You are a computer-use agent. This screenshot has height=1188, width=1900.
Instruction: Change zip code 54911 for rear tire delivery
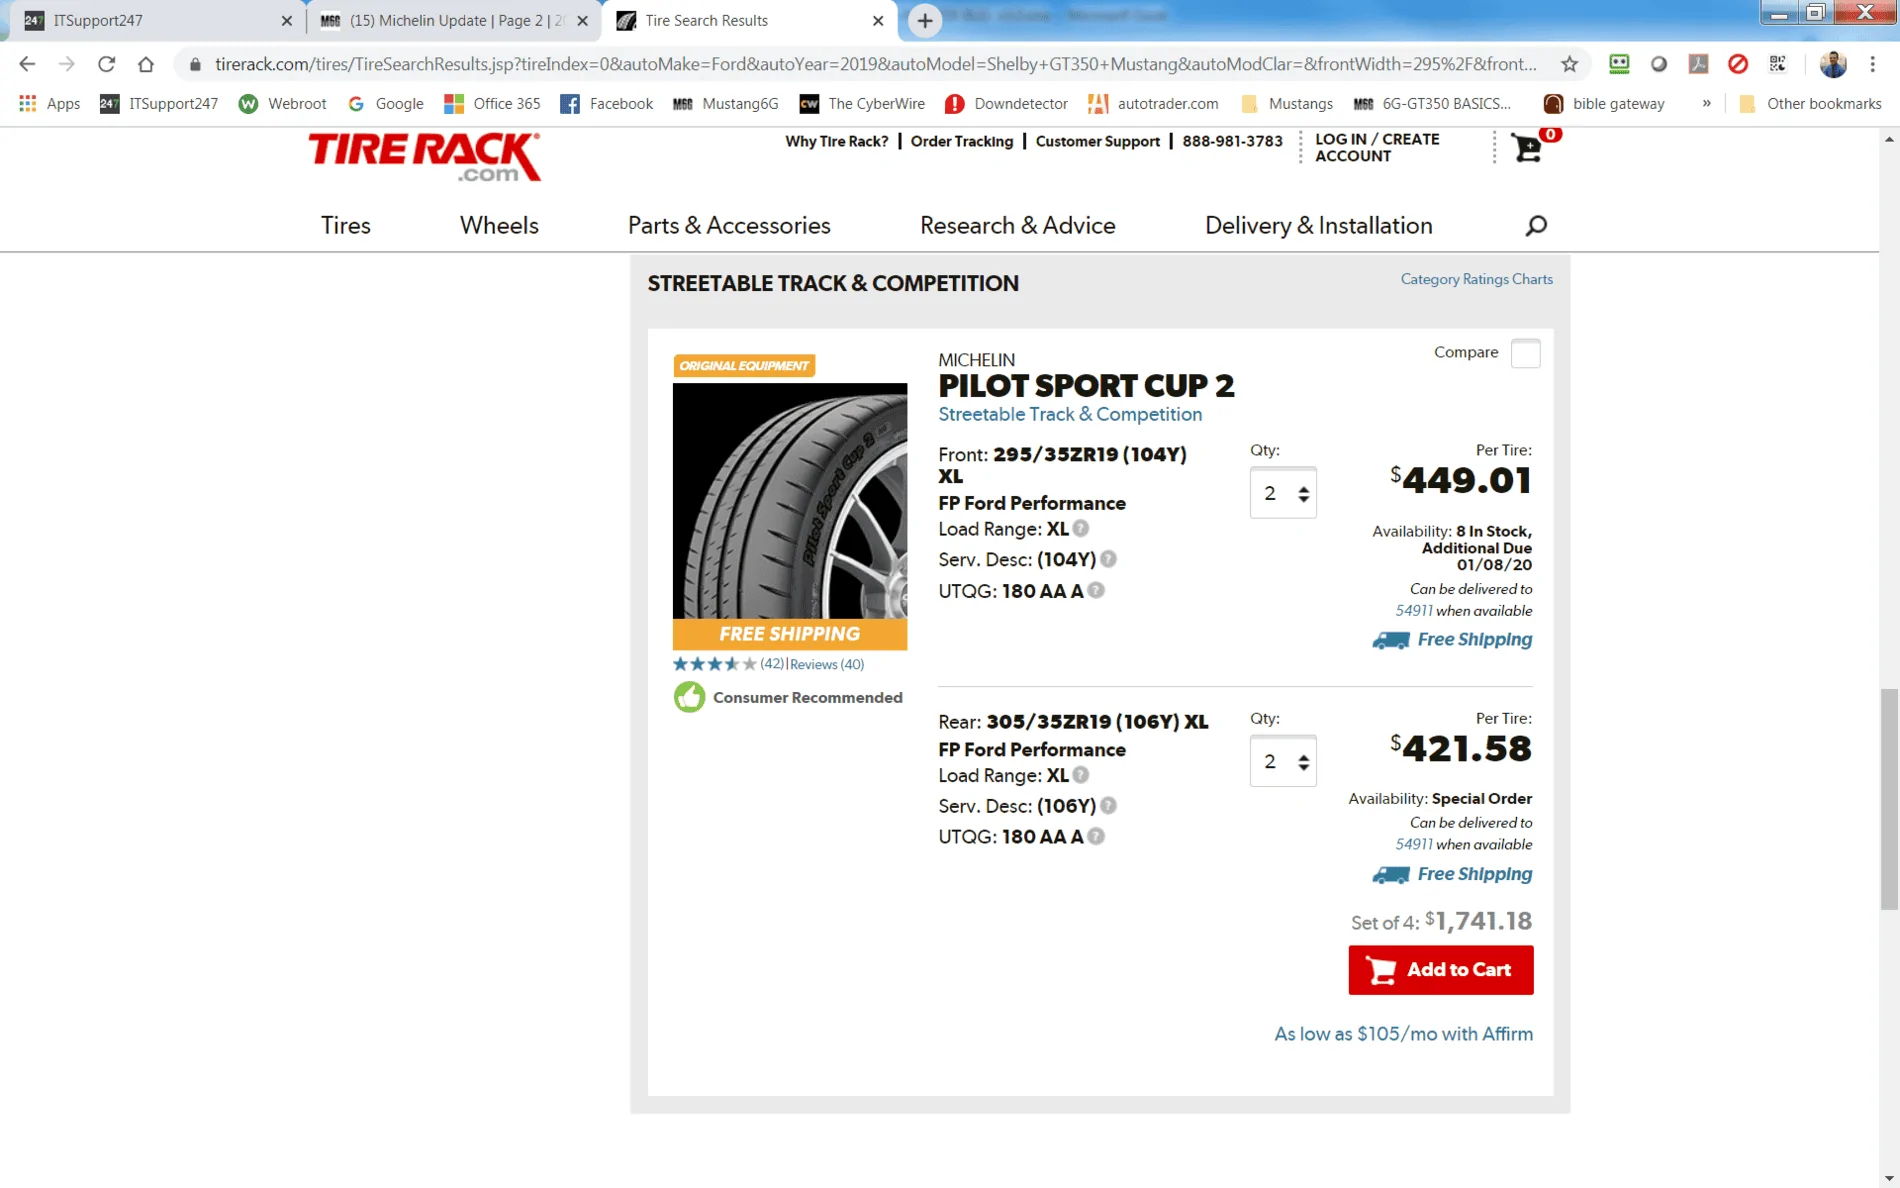1414,845
